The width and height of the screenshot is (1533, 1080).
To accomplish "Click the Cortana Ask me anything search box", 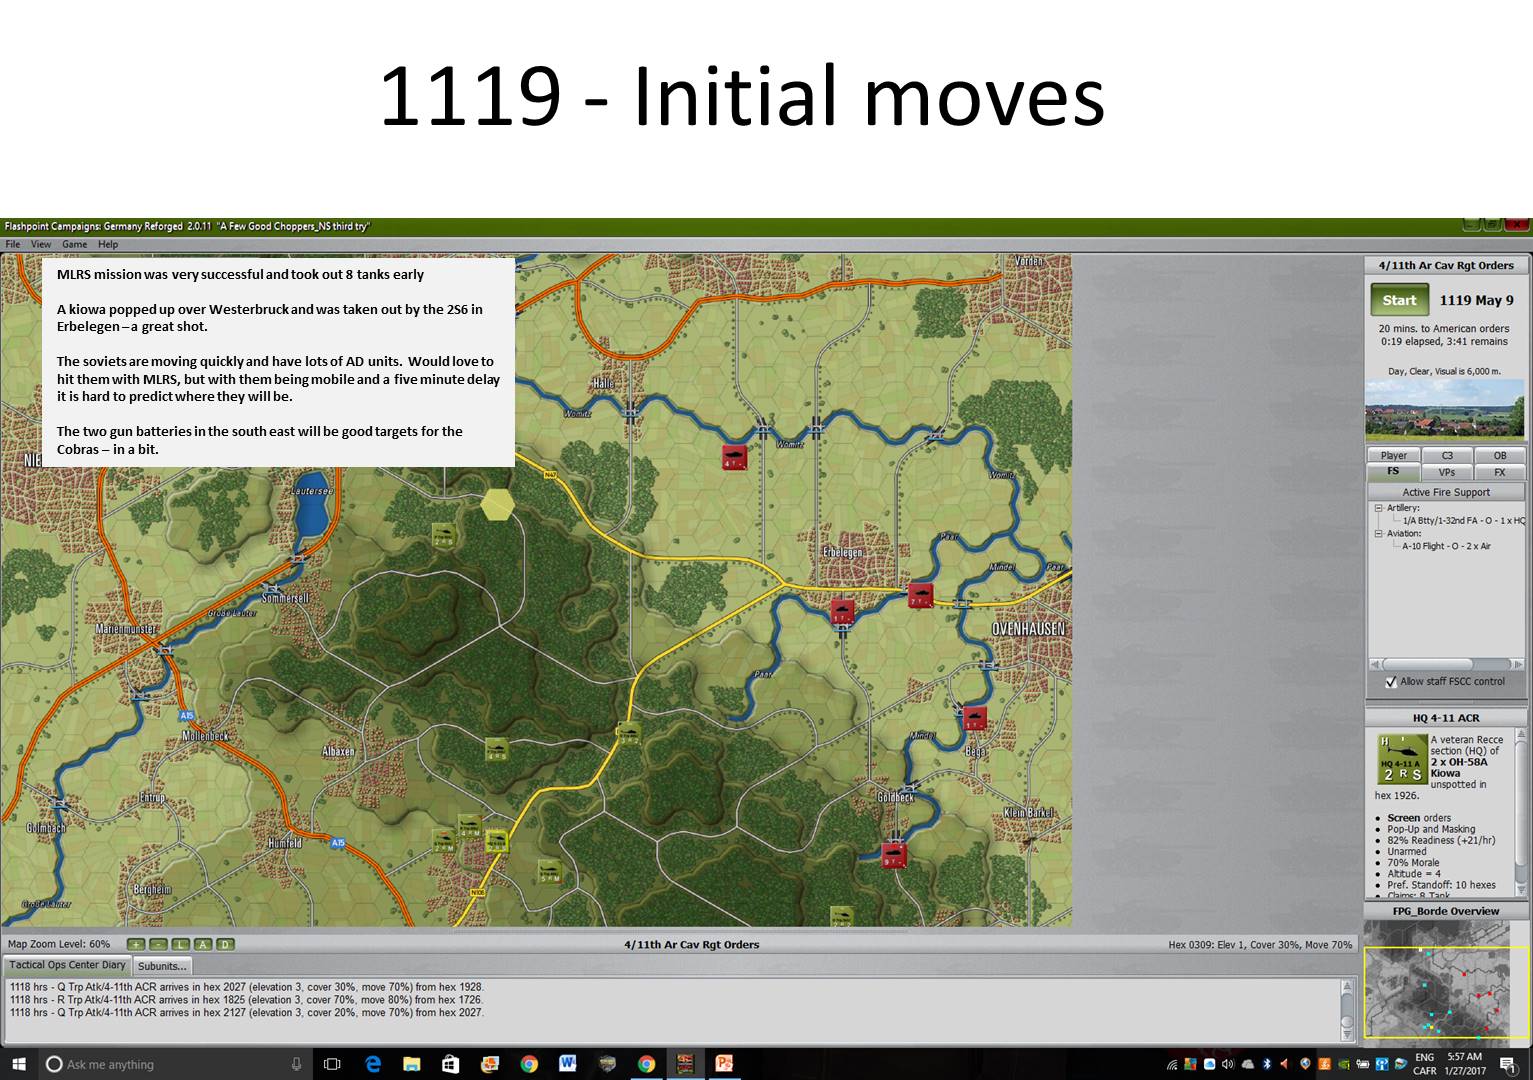I will pyautogui.click(x=175, y=1064).
